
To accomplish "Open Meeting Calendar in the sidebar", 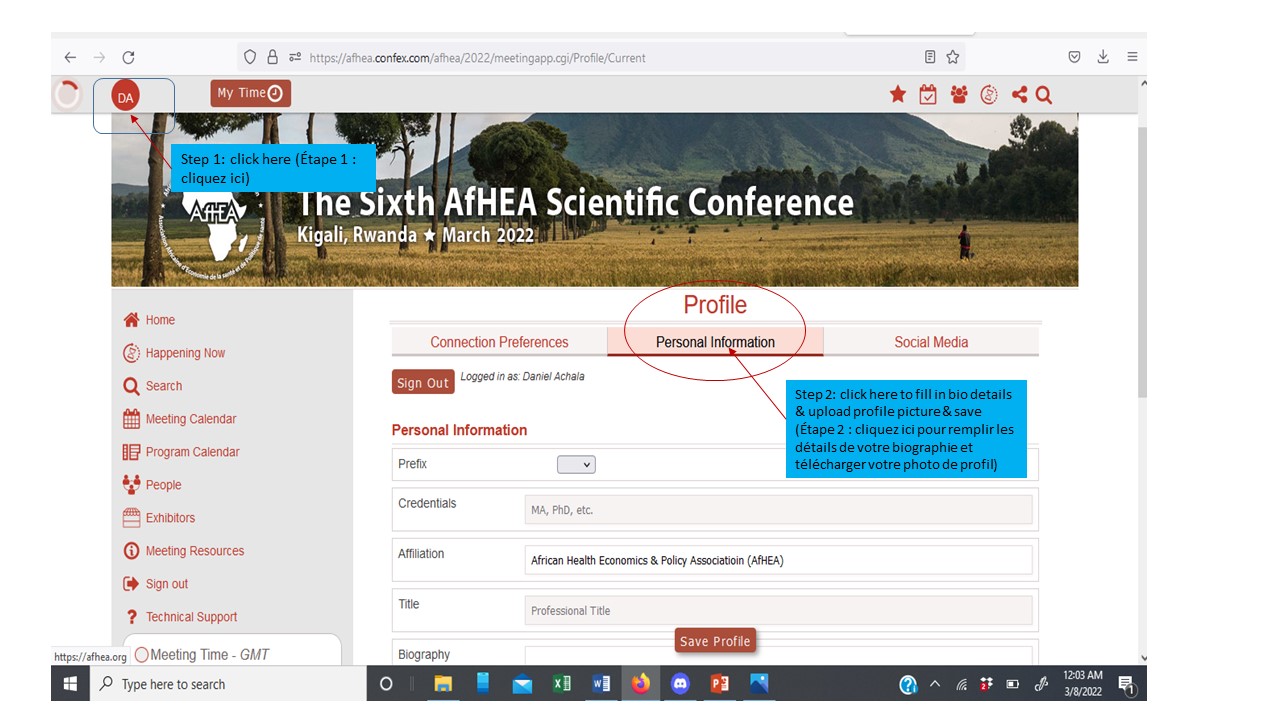I will [x=179, y=419].
